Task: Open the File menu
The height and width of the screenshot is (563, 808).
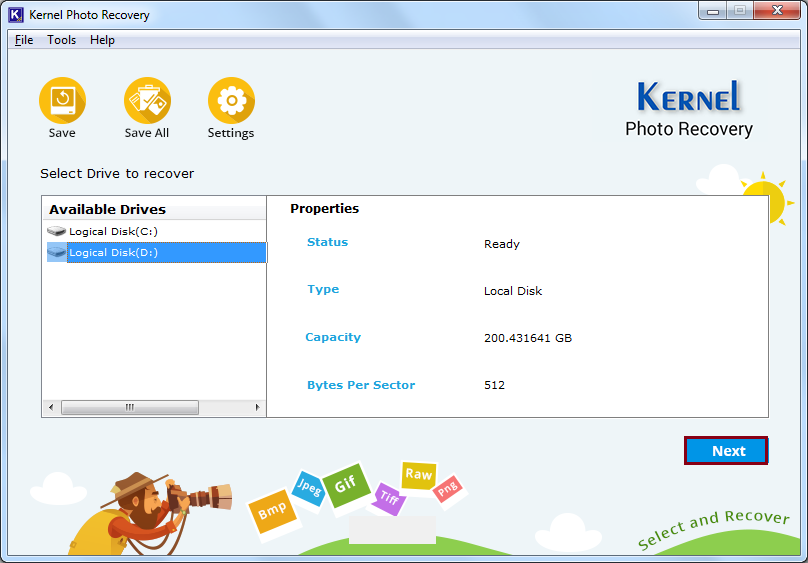Action: [x=24, y=40]
